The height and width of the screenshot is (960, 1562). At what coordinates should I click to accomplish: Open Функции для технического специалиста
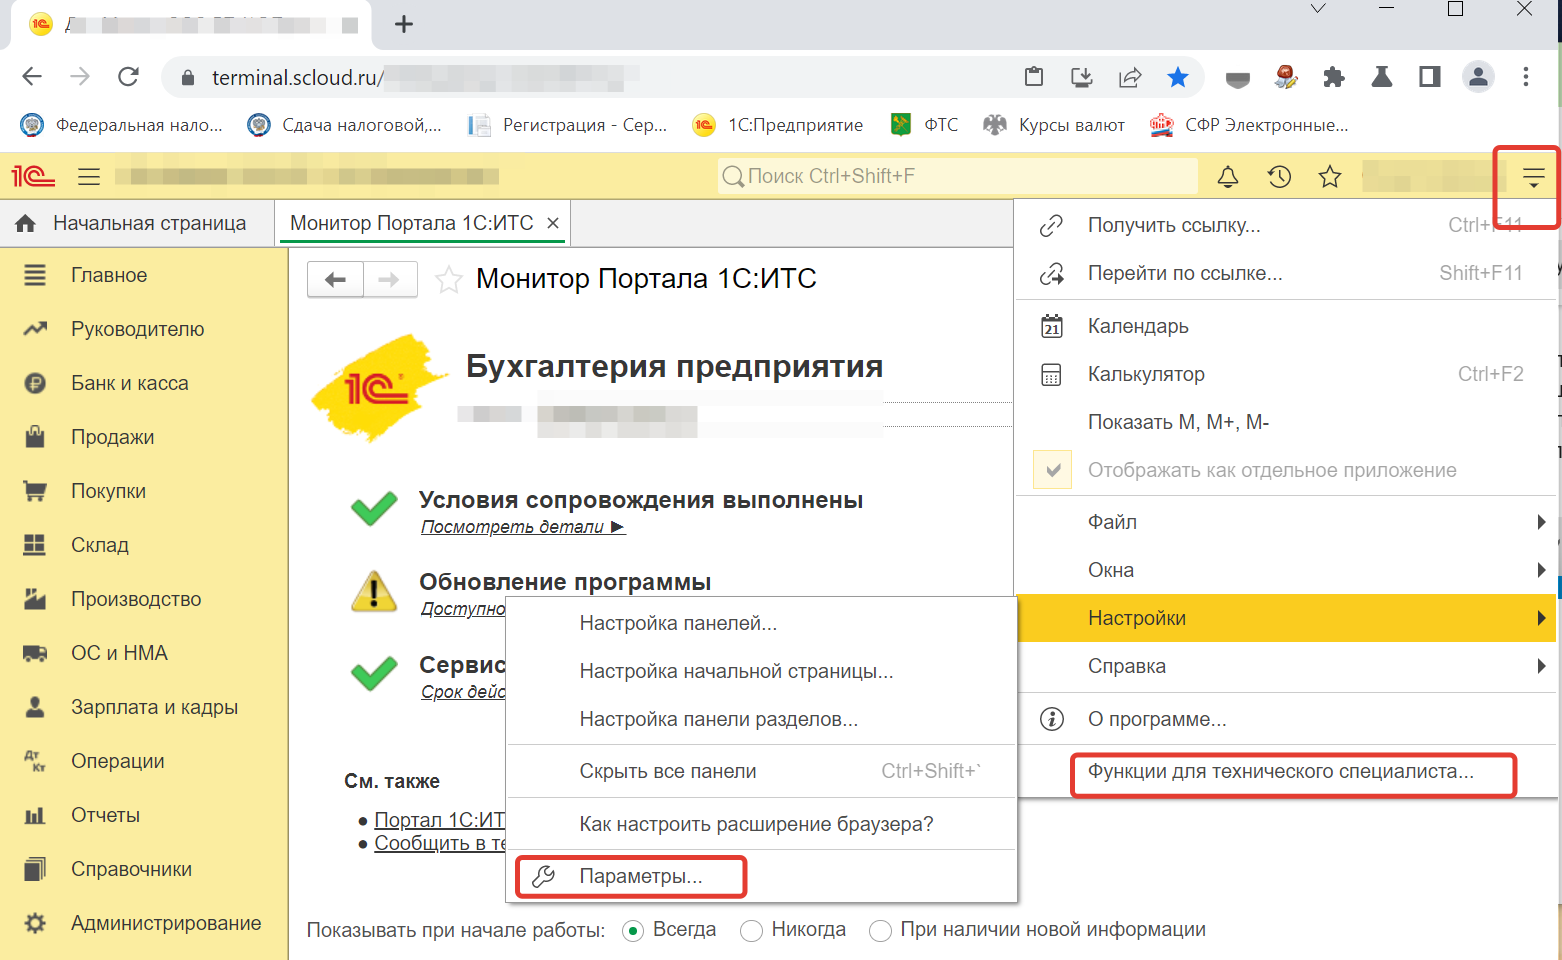click(1285, 771)
